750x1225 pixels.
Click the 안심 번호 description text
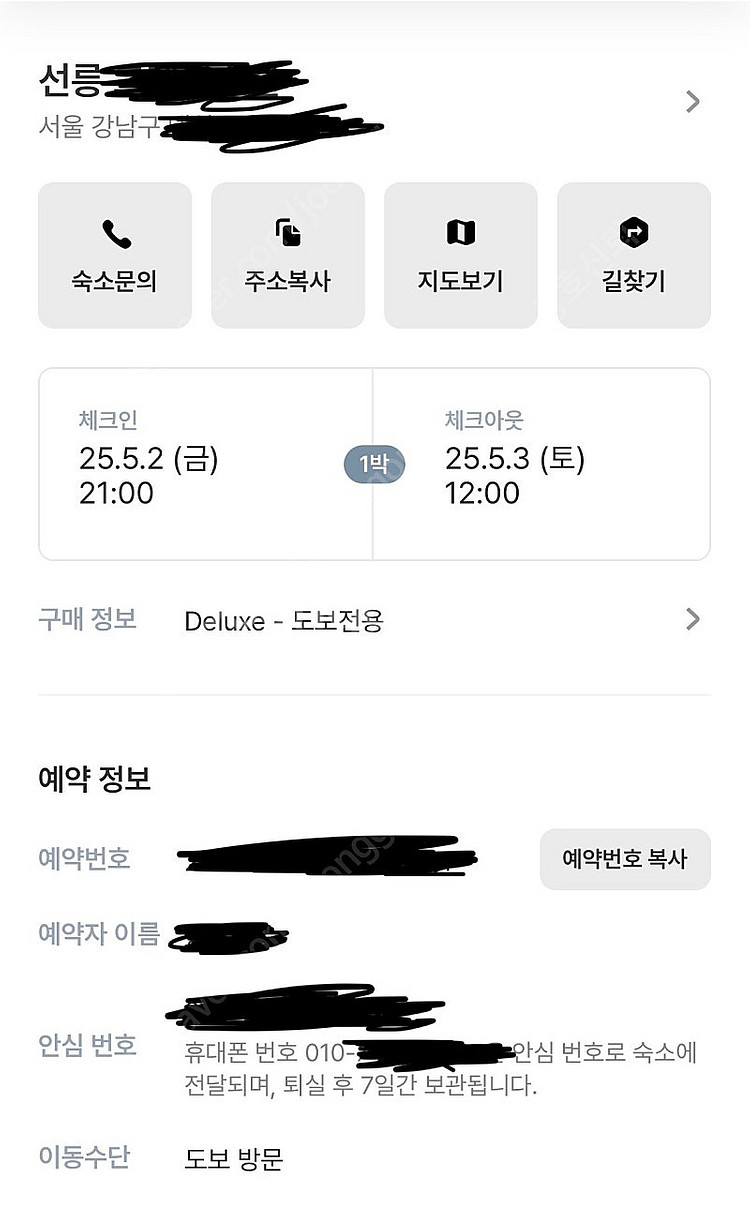tap(440, 1069)
